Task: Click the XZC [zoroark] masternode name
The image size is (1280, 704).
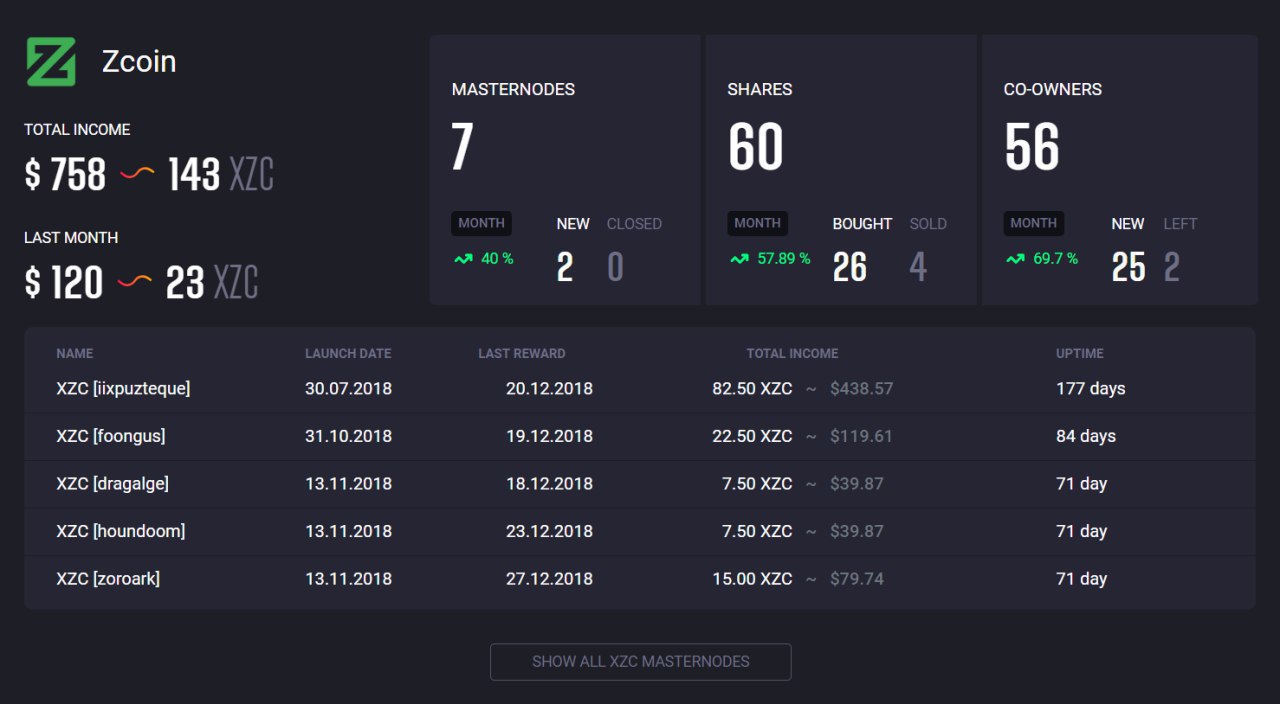Action: pyautogui.click(x=108, y=578)
